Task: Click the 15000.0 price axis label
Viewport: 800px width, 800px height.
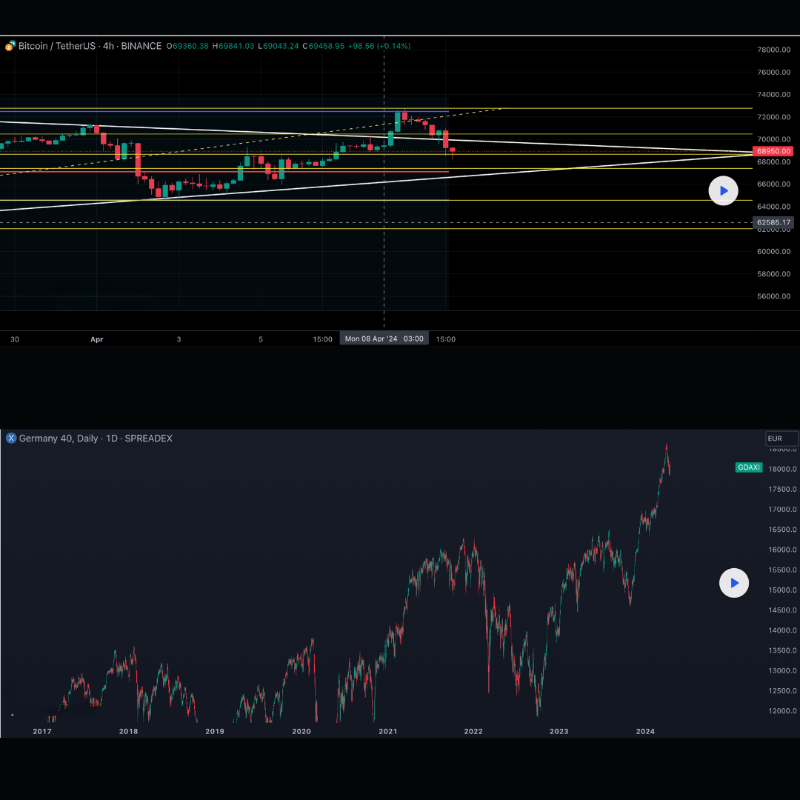Action: pyautogui.click(x=782, y=590)
